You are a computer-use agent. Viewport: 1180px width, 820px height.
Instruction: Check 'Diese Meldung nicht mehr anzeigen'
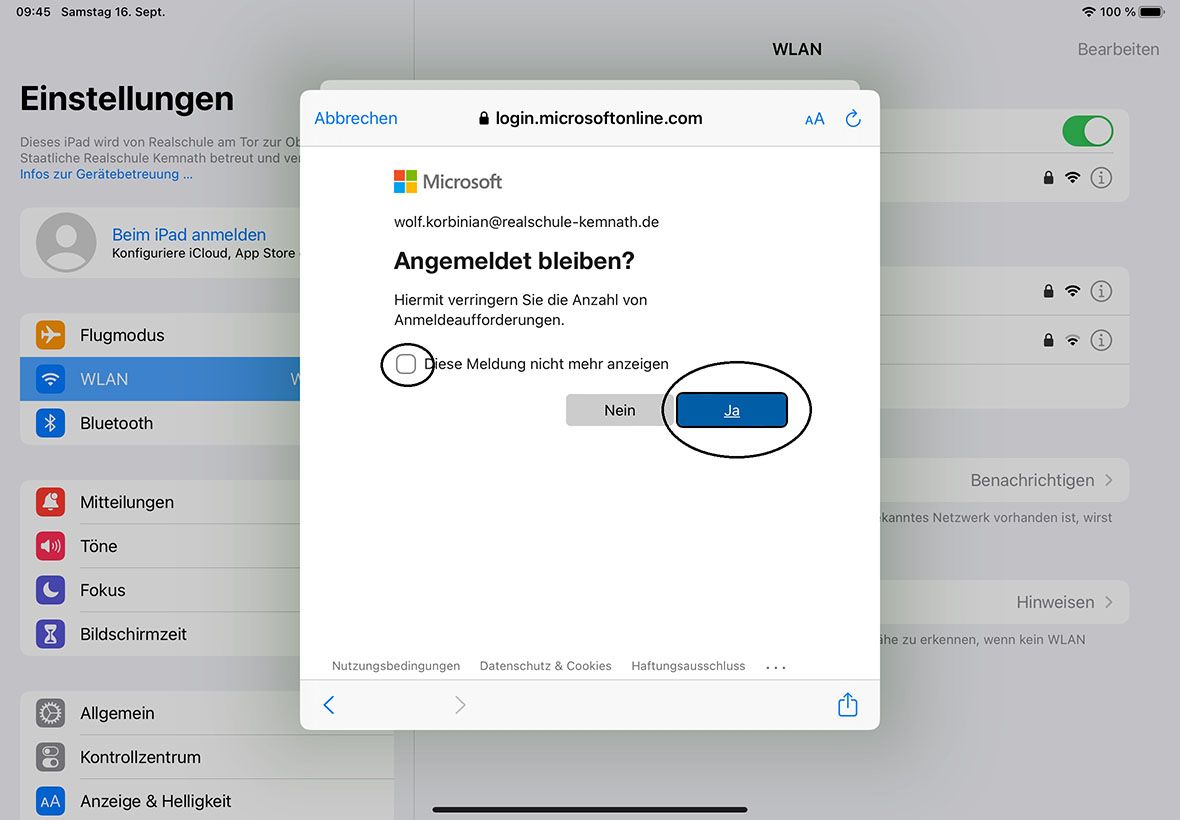click(406, 364)
